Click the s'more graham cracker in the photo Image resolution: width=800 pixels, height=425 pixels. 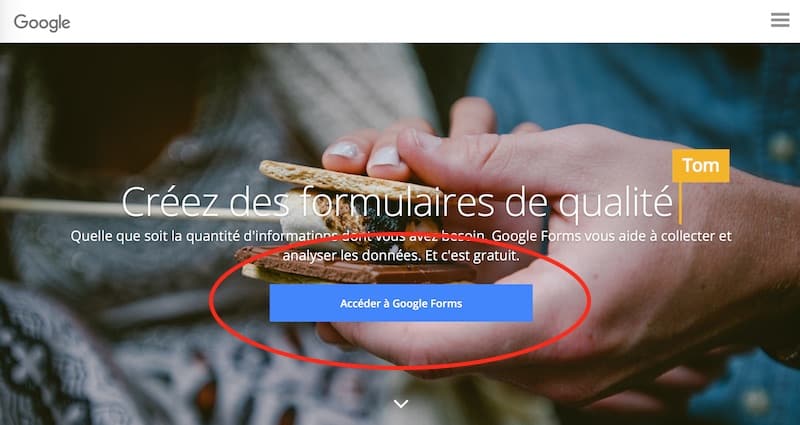(x=347, y=180)
